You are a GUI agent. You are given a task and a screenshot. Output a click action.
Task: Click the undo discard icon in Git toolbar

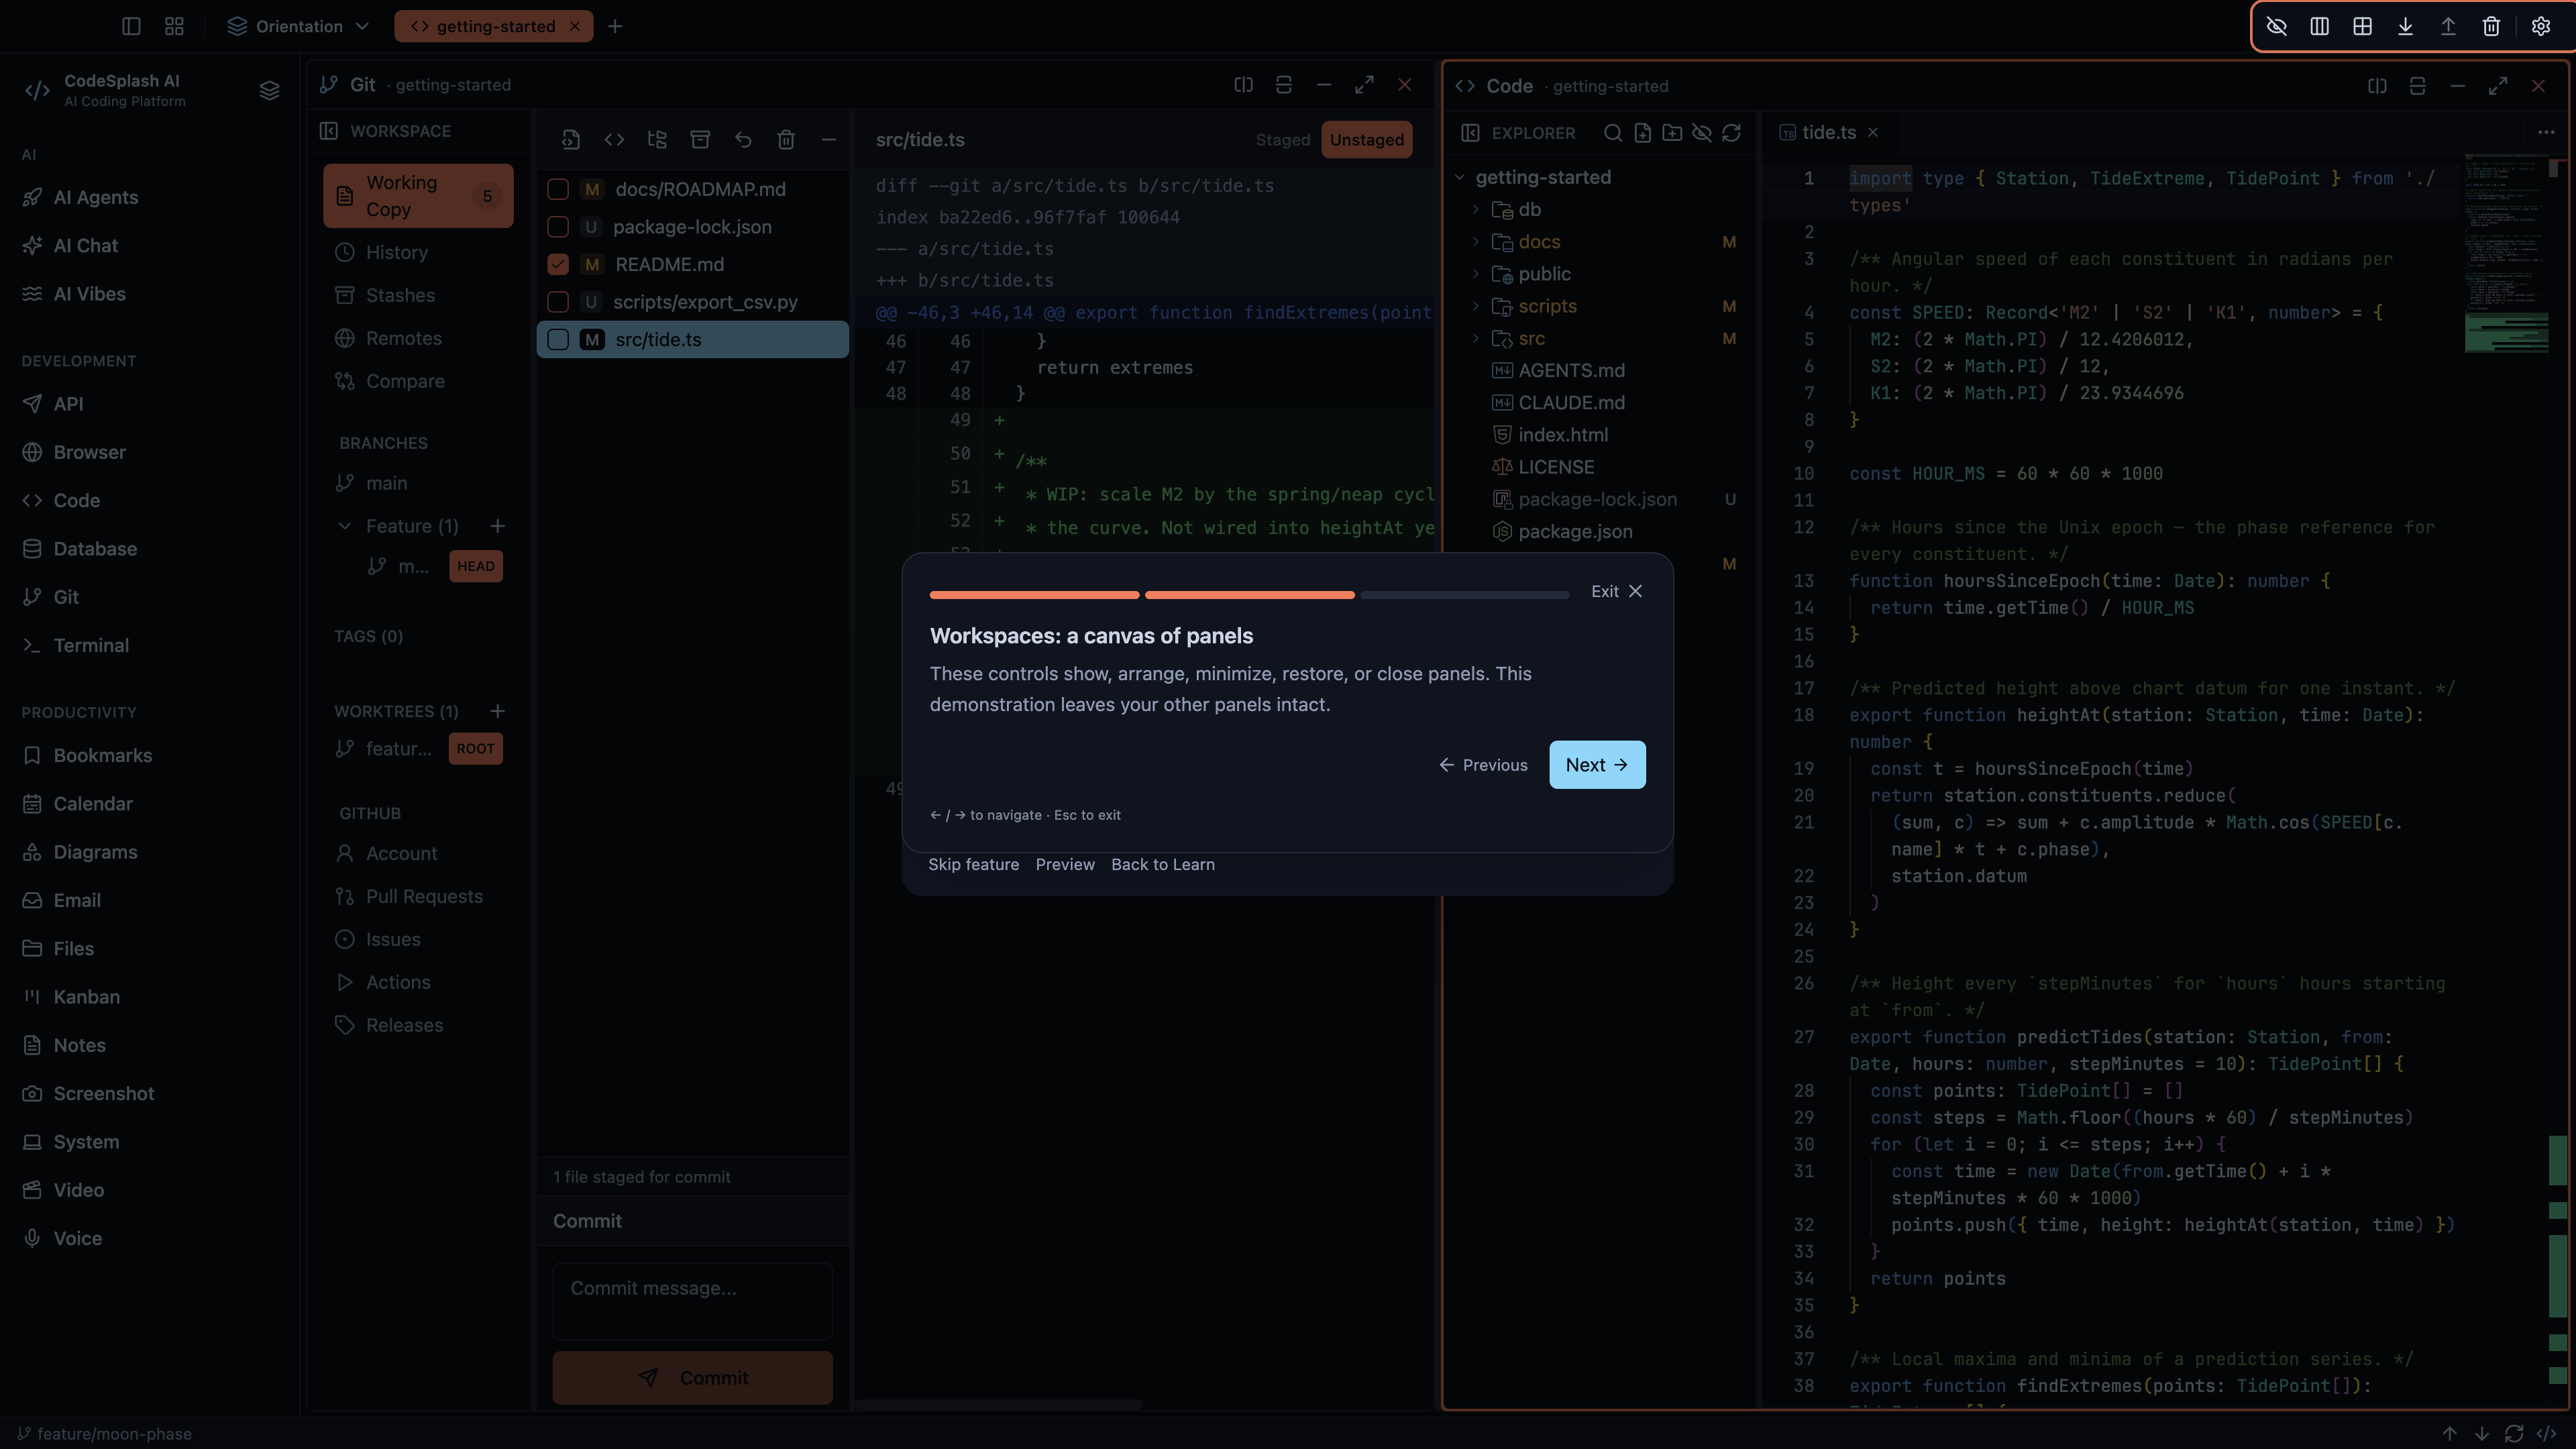point(743,139)
